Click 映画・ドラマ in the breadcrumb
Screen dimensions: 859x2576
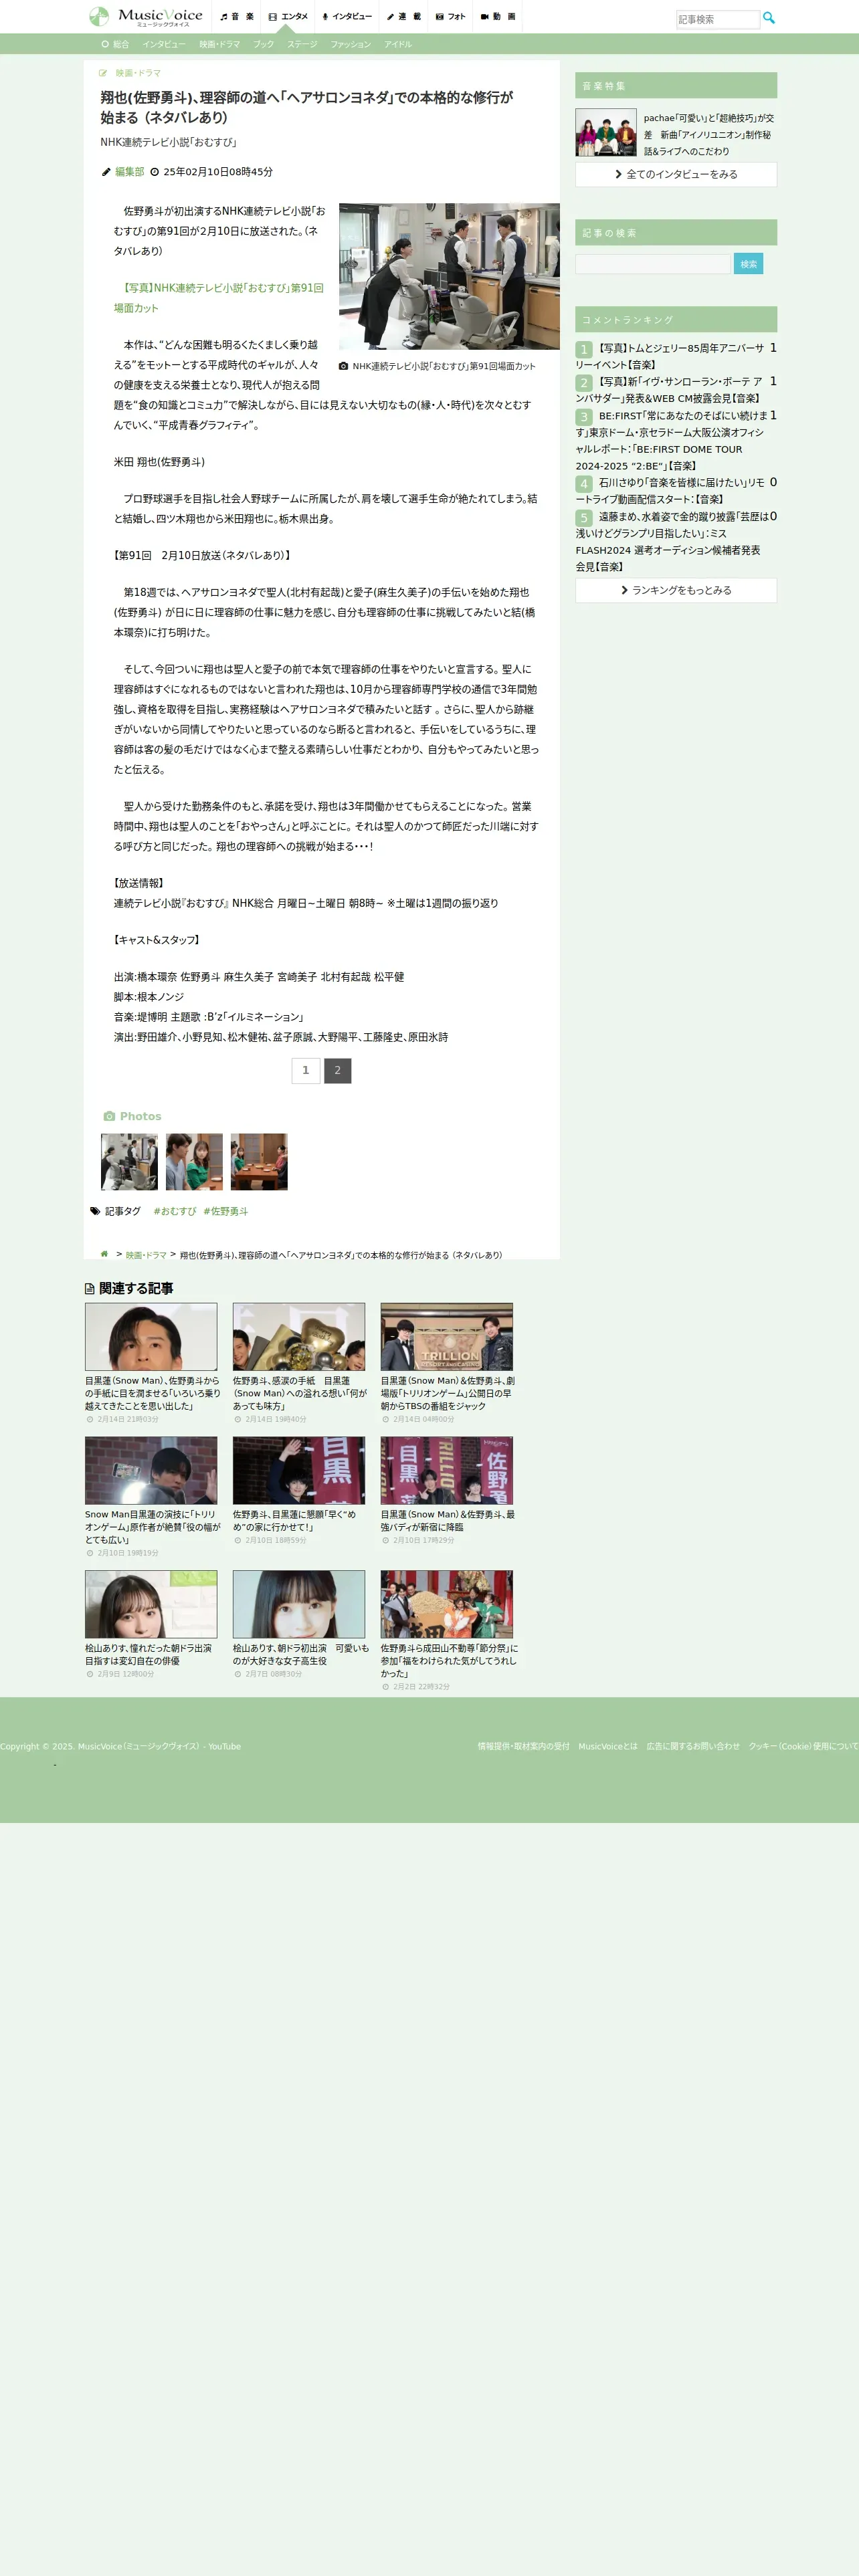(146, 1255)
